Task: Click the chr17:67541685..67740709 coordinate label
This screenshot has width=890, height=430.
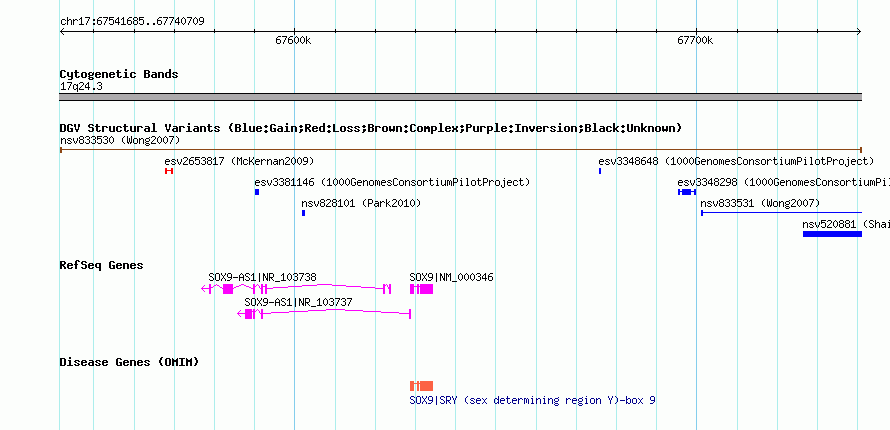Action: point(132,22)
